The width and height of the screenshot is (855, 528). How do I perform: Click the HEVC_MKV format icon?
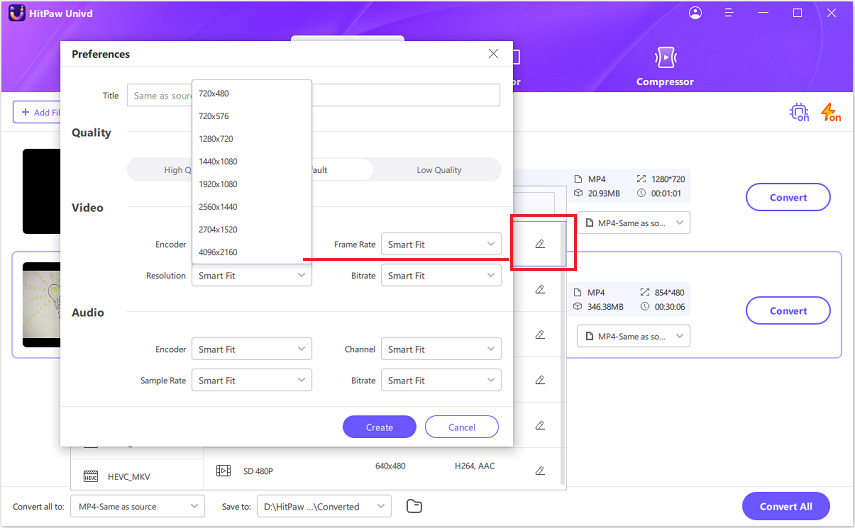point(91,477)
